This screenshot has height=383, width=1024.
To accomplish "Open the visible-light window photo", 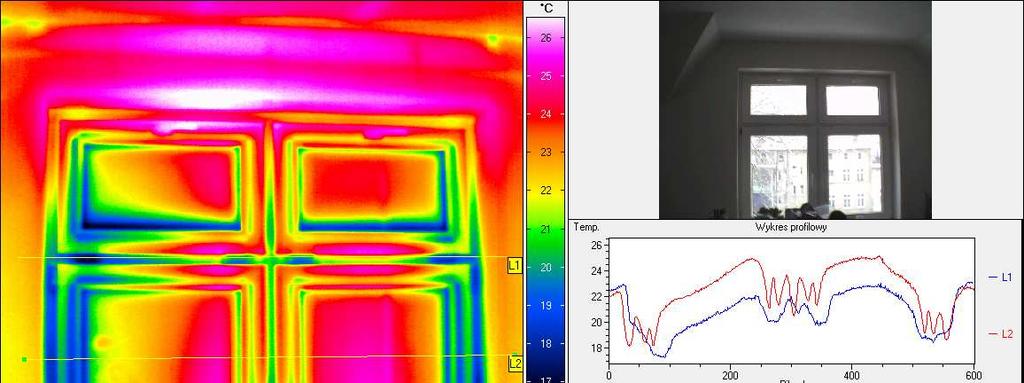I will 795,109.
